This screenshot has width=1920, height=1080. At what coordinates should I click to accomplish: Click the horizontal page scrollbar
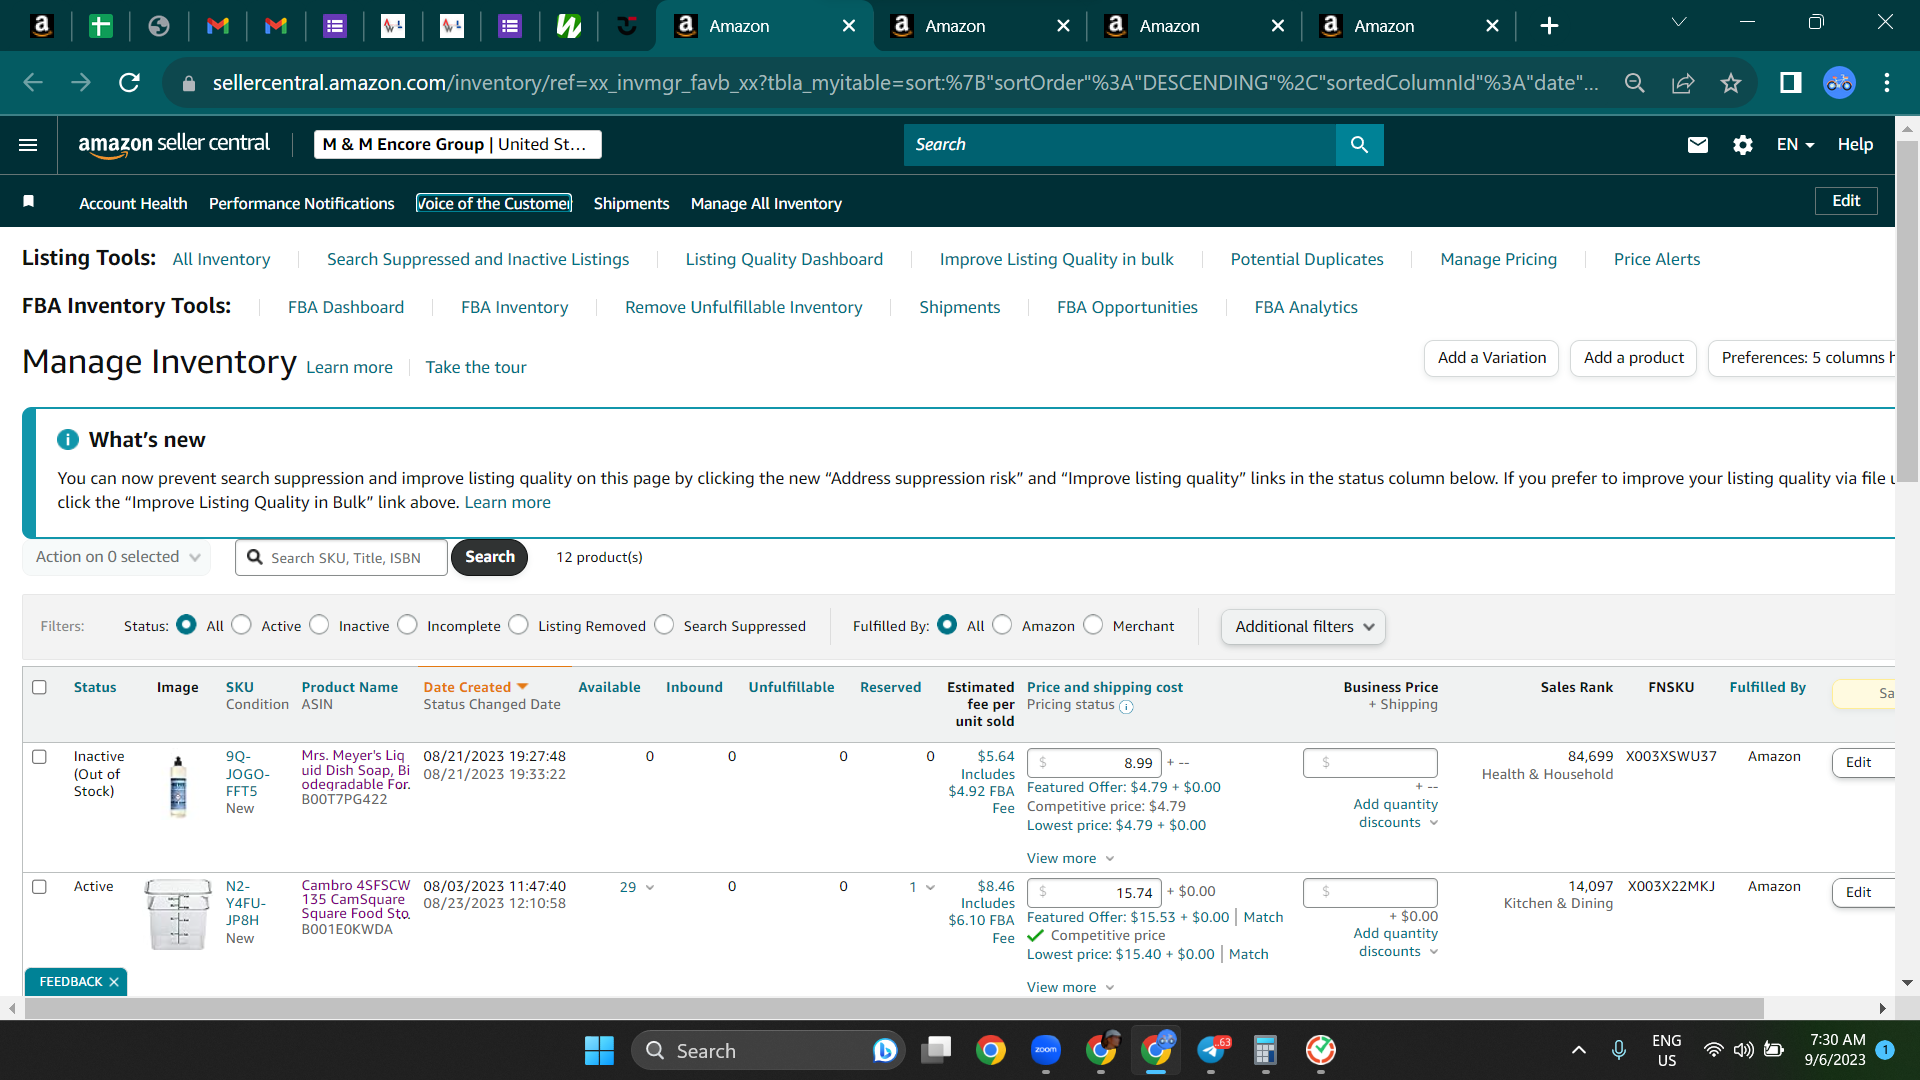pos(894,1008)
